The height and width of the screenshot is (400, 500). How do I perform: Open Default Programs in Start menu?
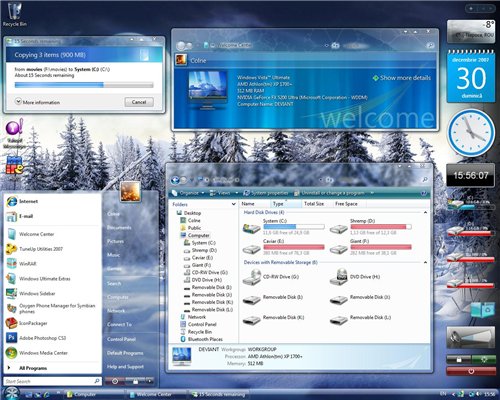pyautogui.click(x=125, y=353)
